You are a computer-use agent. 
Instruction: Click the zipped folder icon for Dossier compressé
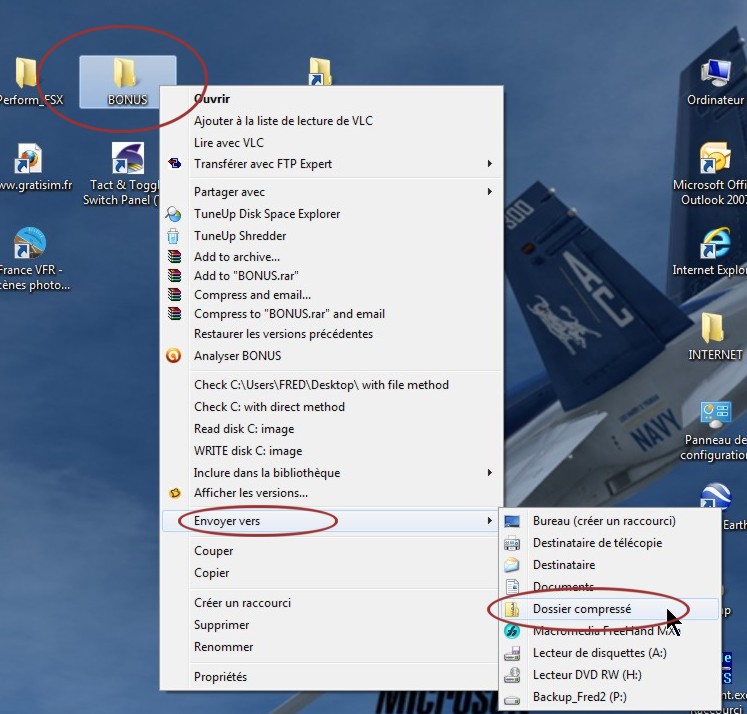(x=512, y=609)
